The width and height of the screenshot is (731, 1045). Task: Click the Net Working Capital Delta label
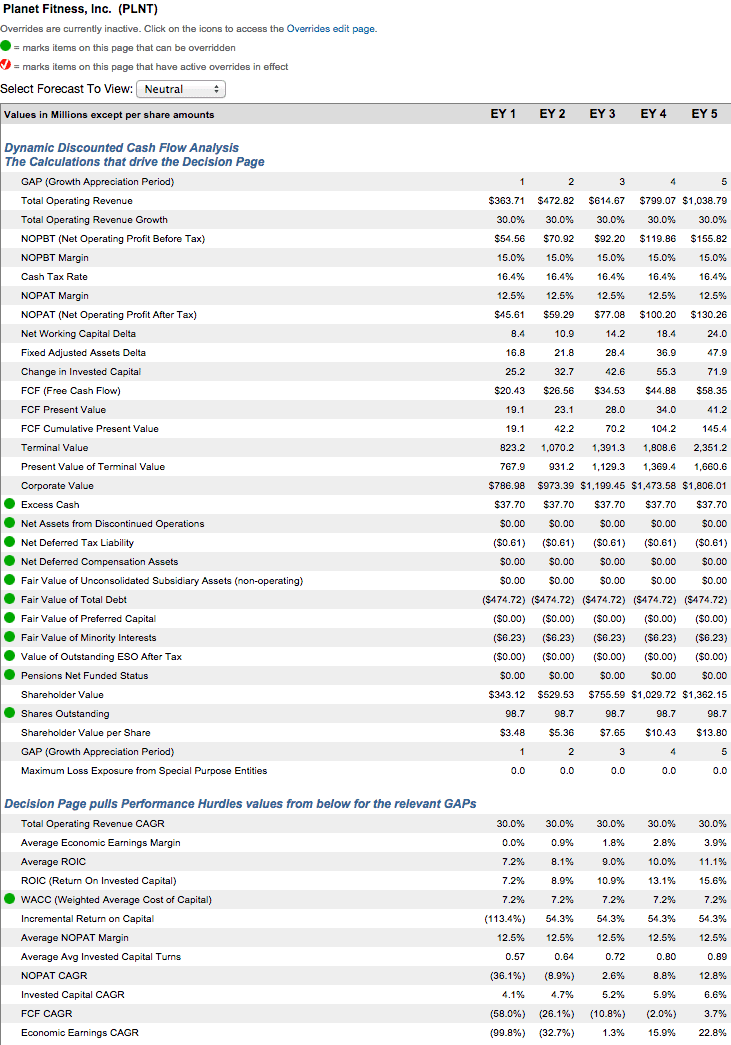coord(78,333)
